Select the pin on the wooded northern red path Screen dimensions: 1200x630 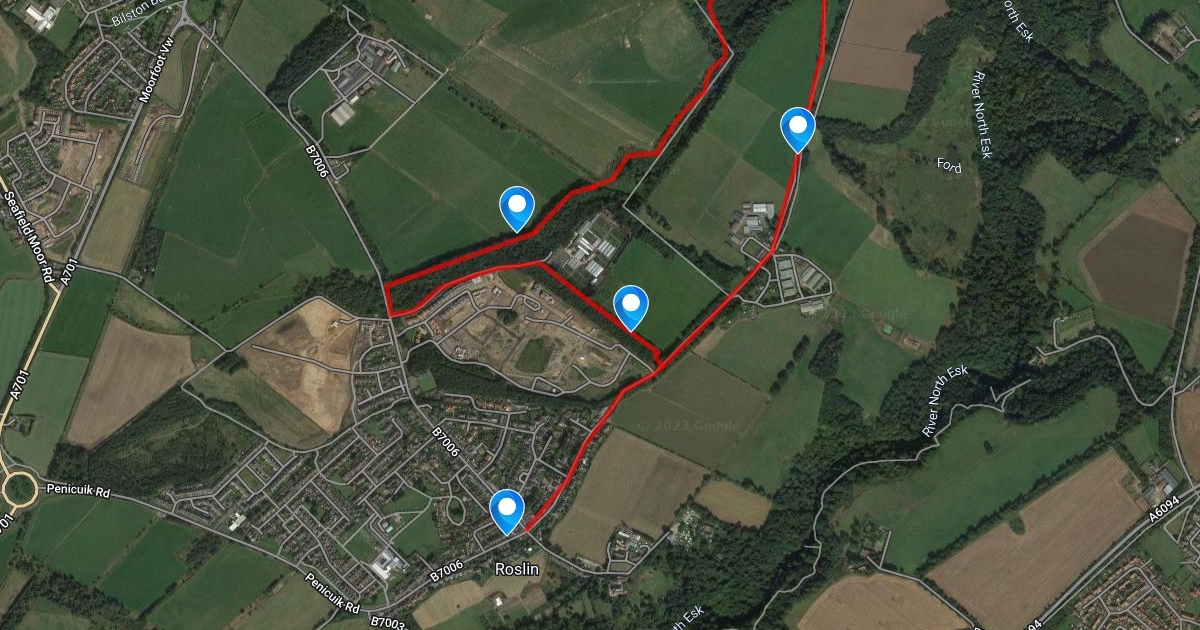tap(517, 209)
